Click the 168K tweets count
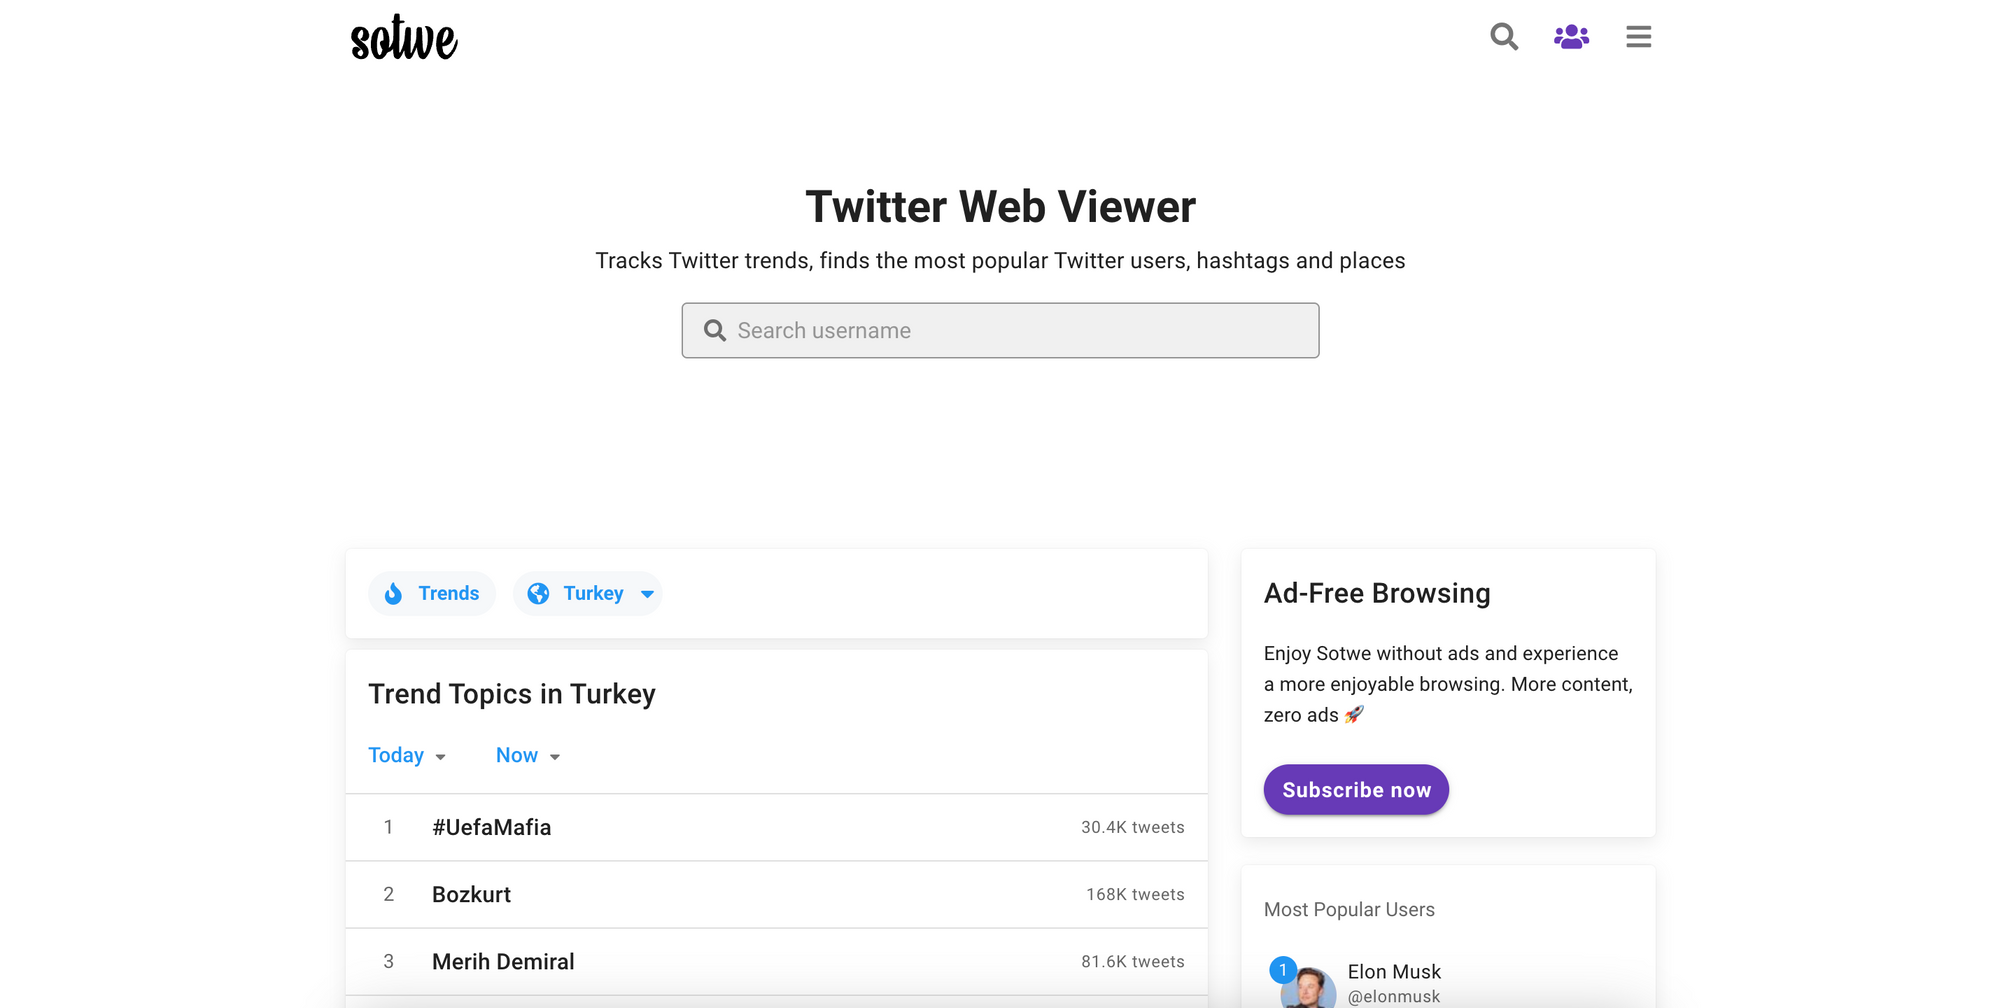 tap(1135, 895)
